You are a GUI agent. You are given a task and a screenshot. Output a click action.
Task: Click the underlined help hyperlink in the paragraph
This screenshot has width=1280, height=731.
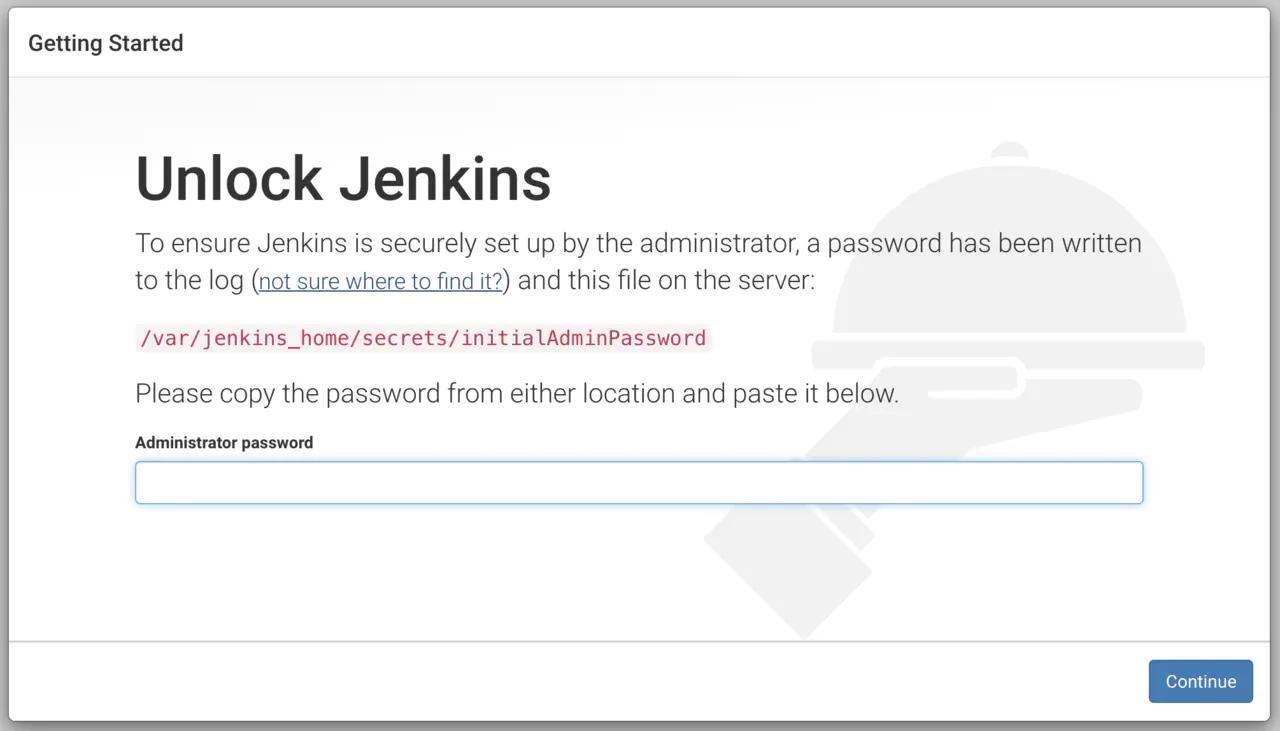(379, 281)
